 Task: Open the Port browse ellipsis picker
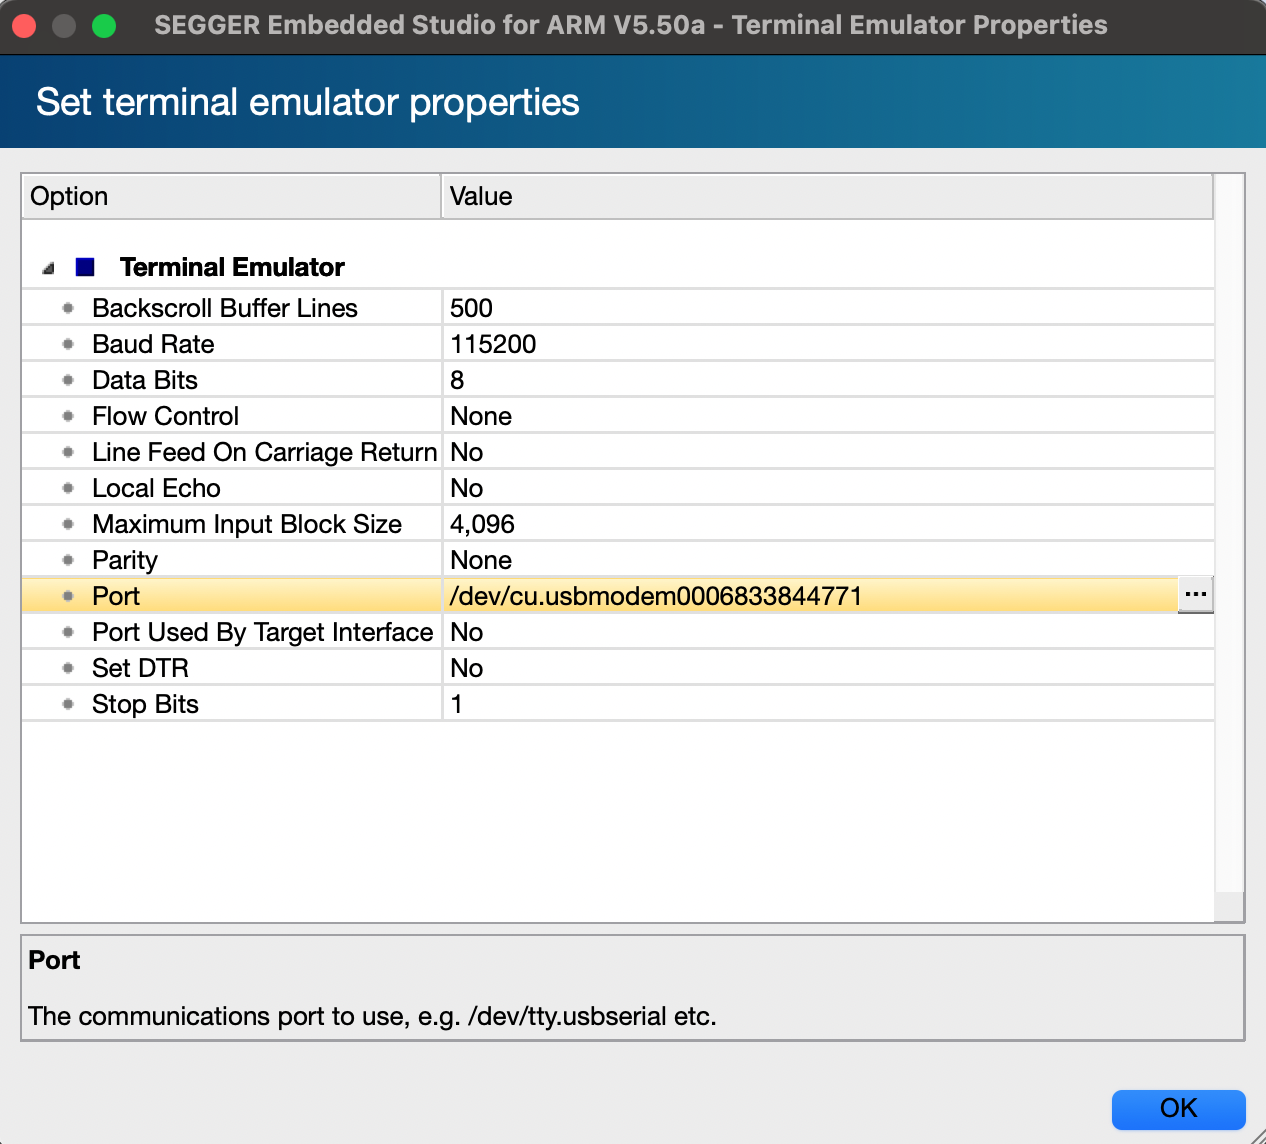pyautogui.click(x=1196, y=594)
